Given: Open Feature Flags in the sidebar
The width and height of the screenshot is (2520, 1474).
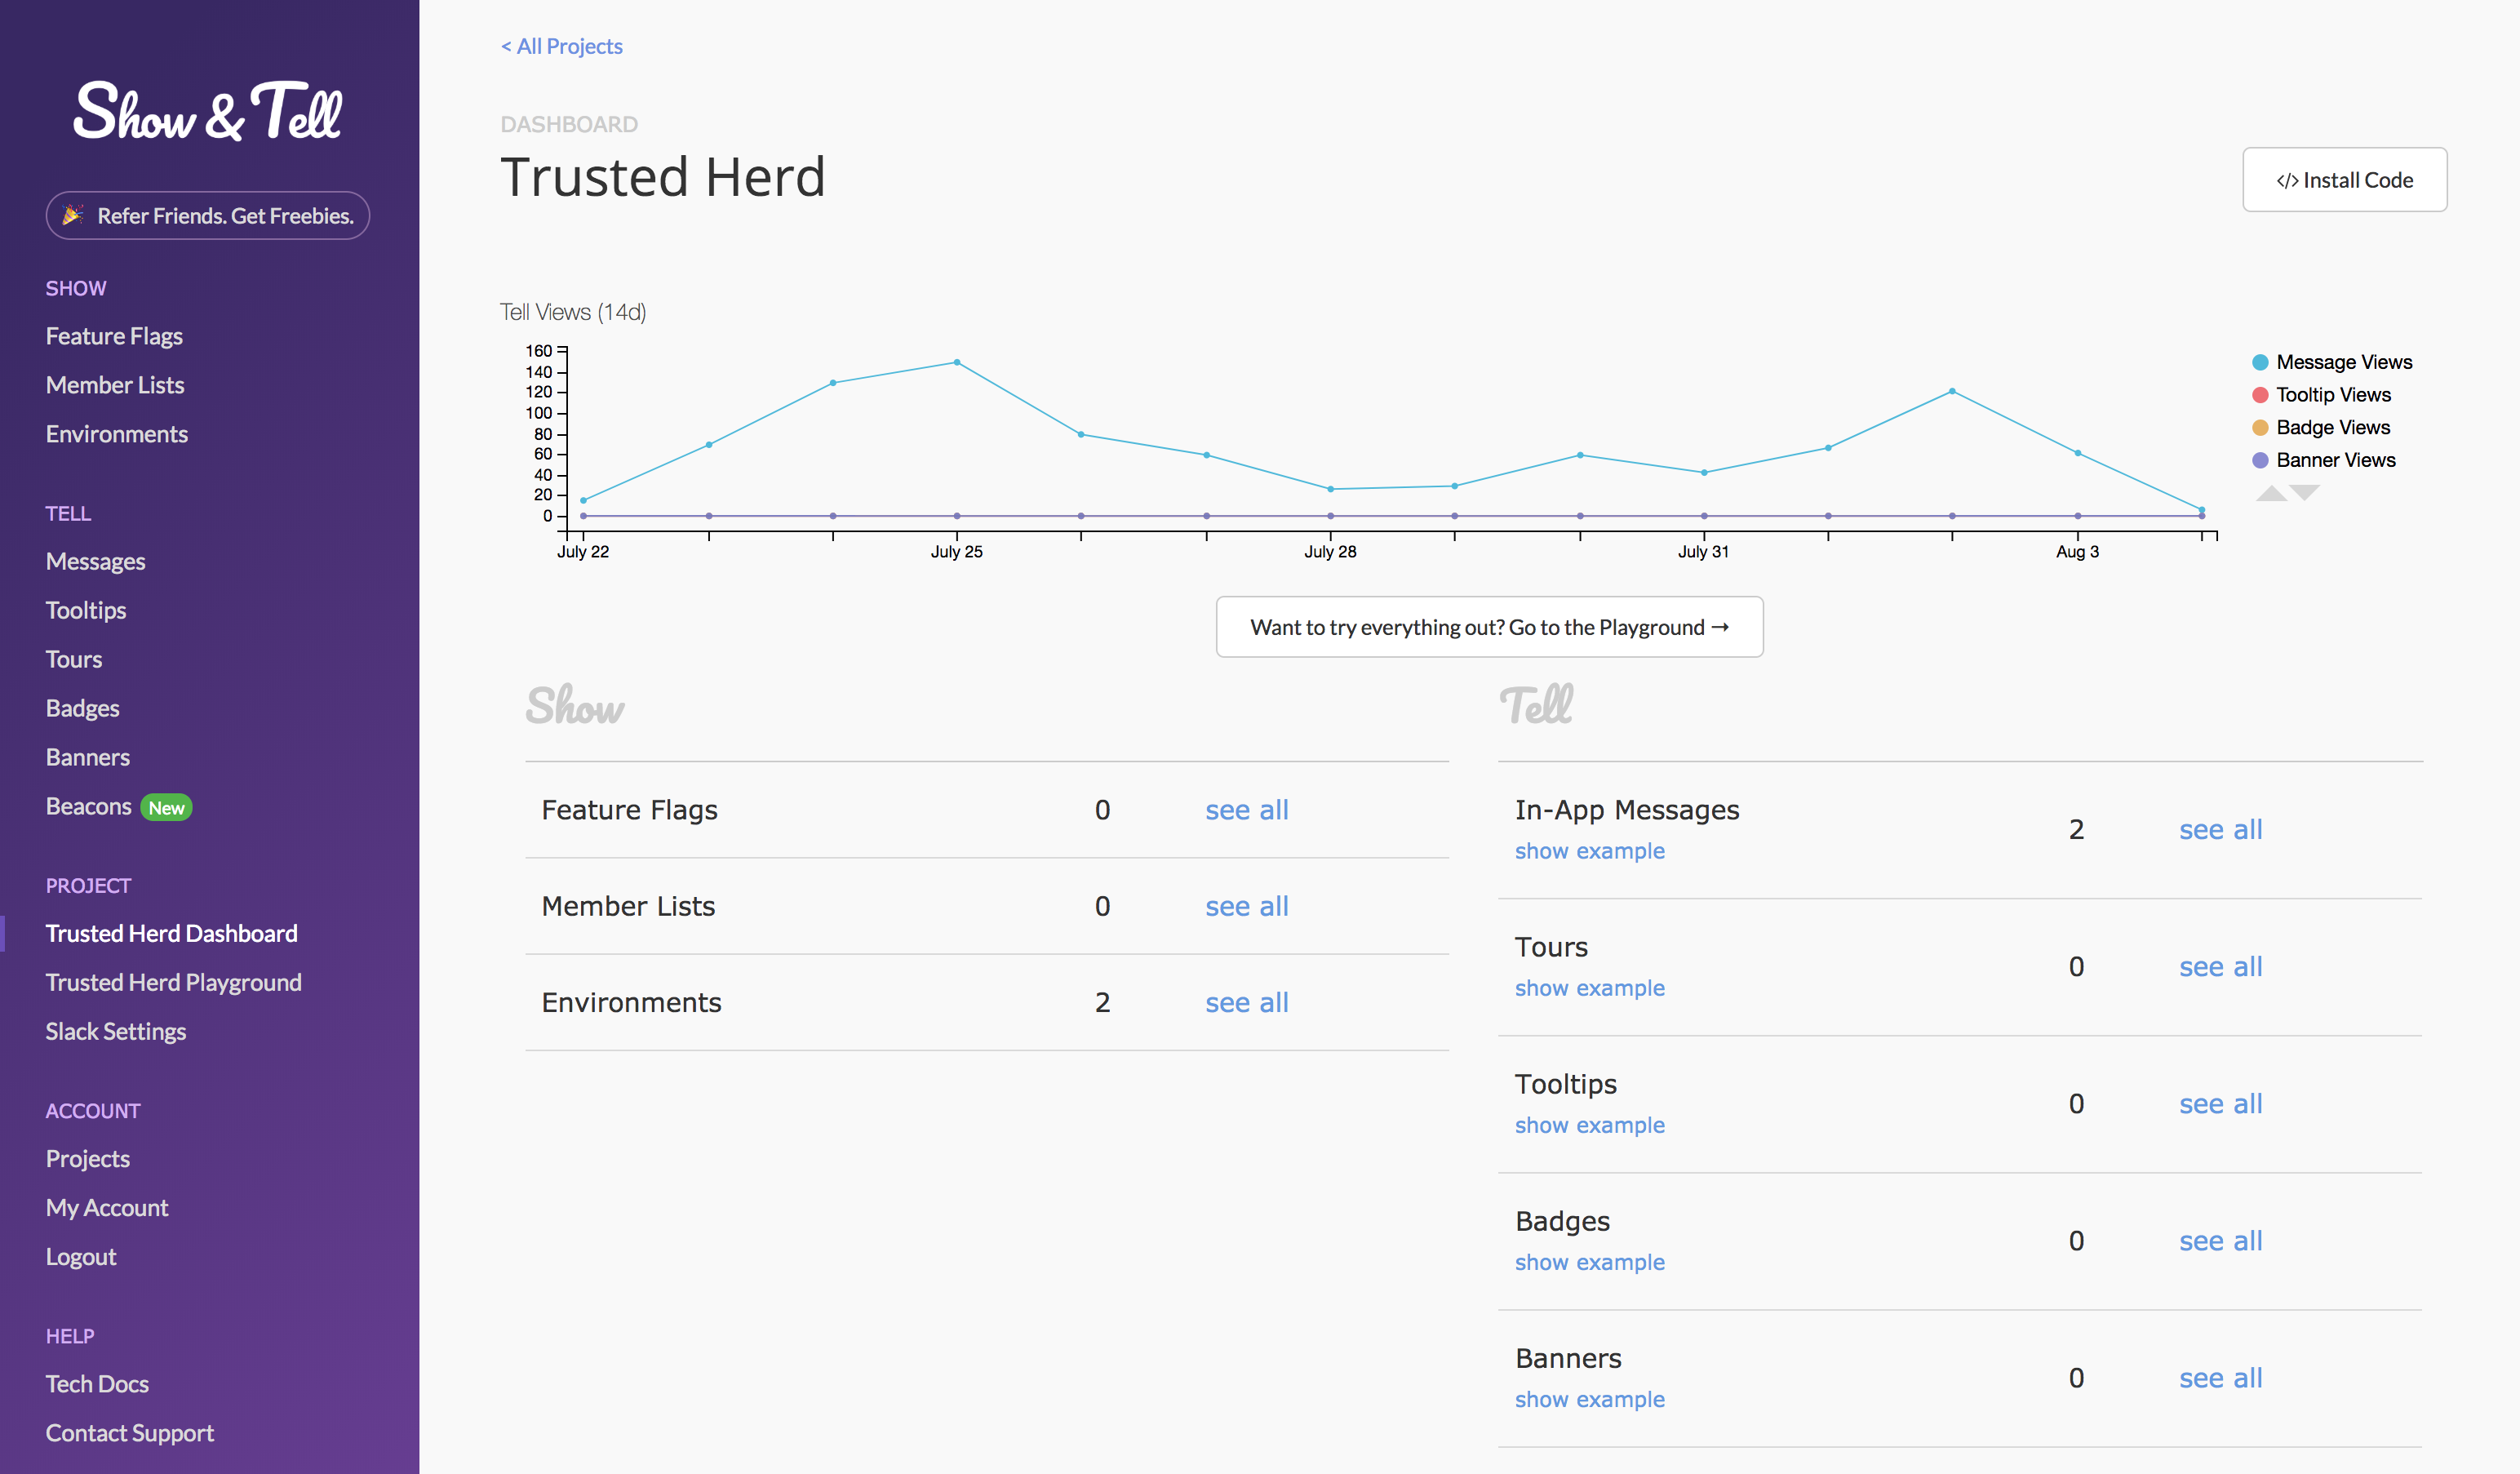Looking at the screenshot, I should [x=114, y=336].
